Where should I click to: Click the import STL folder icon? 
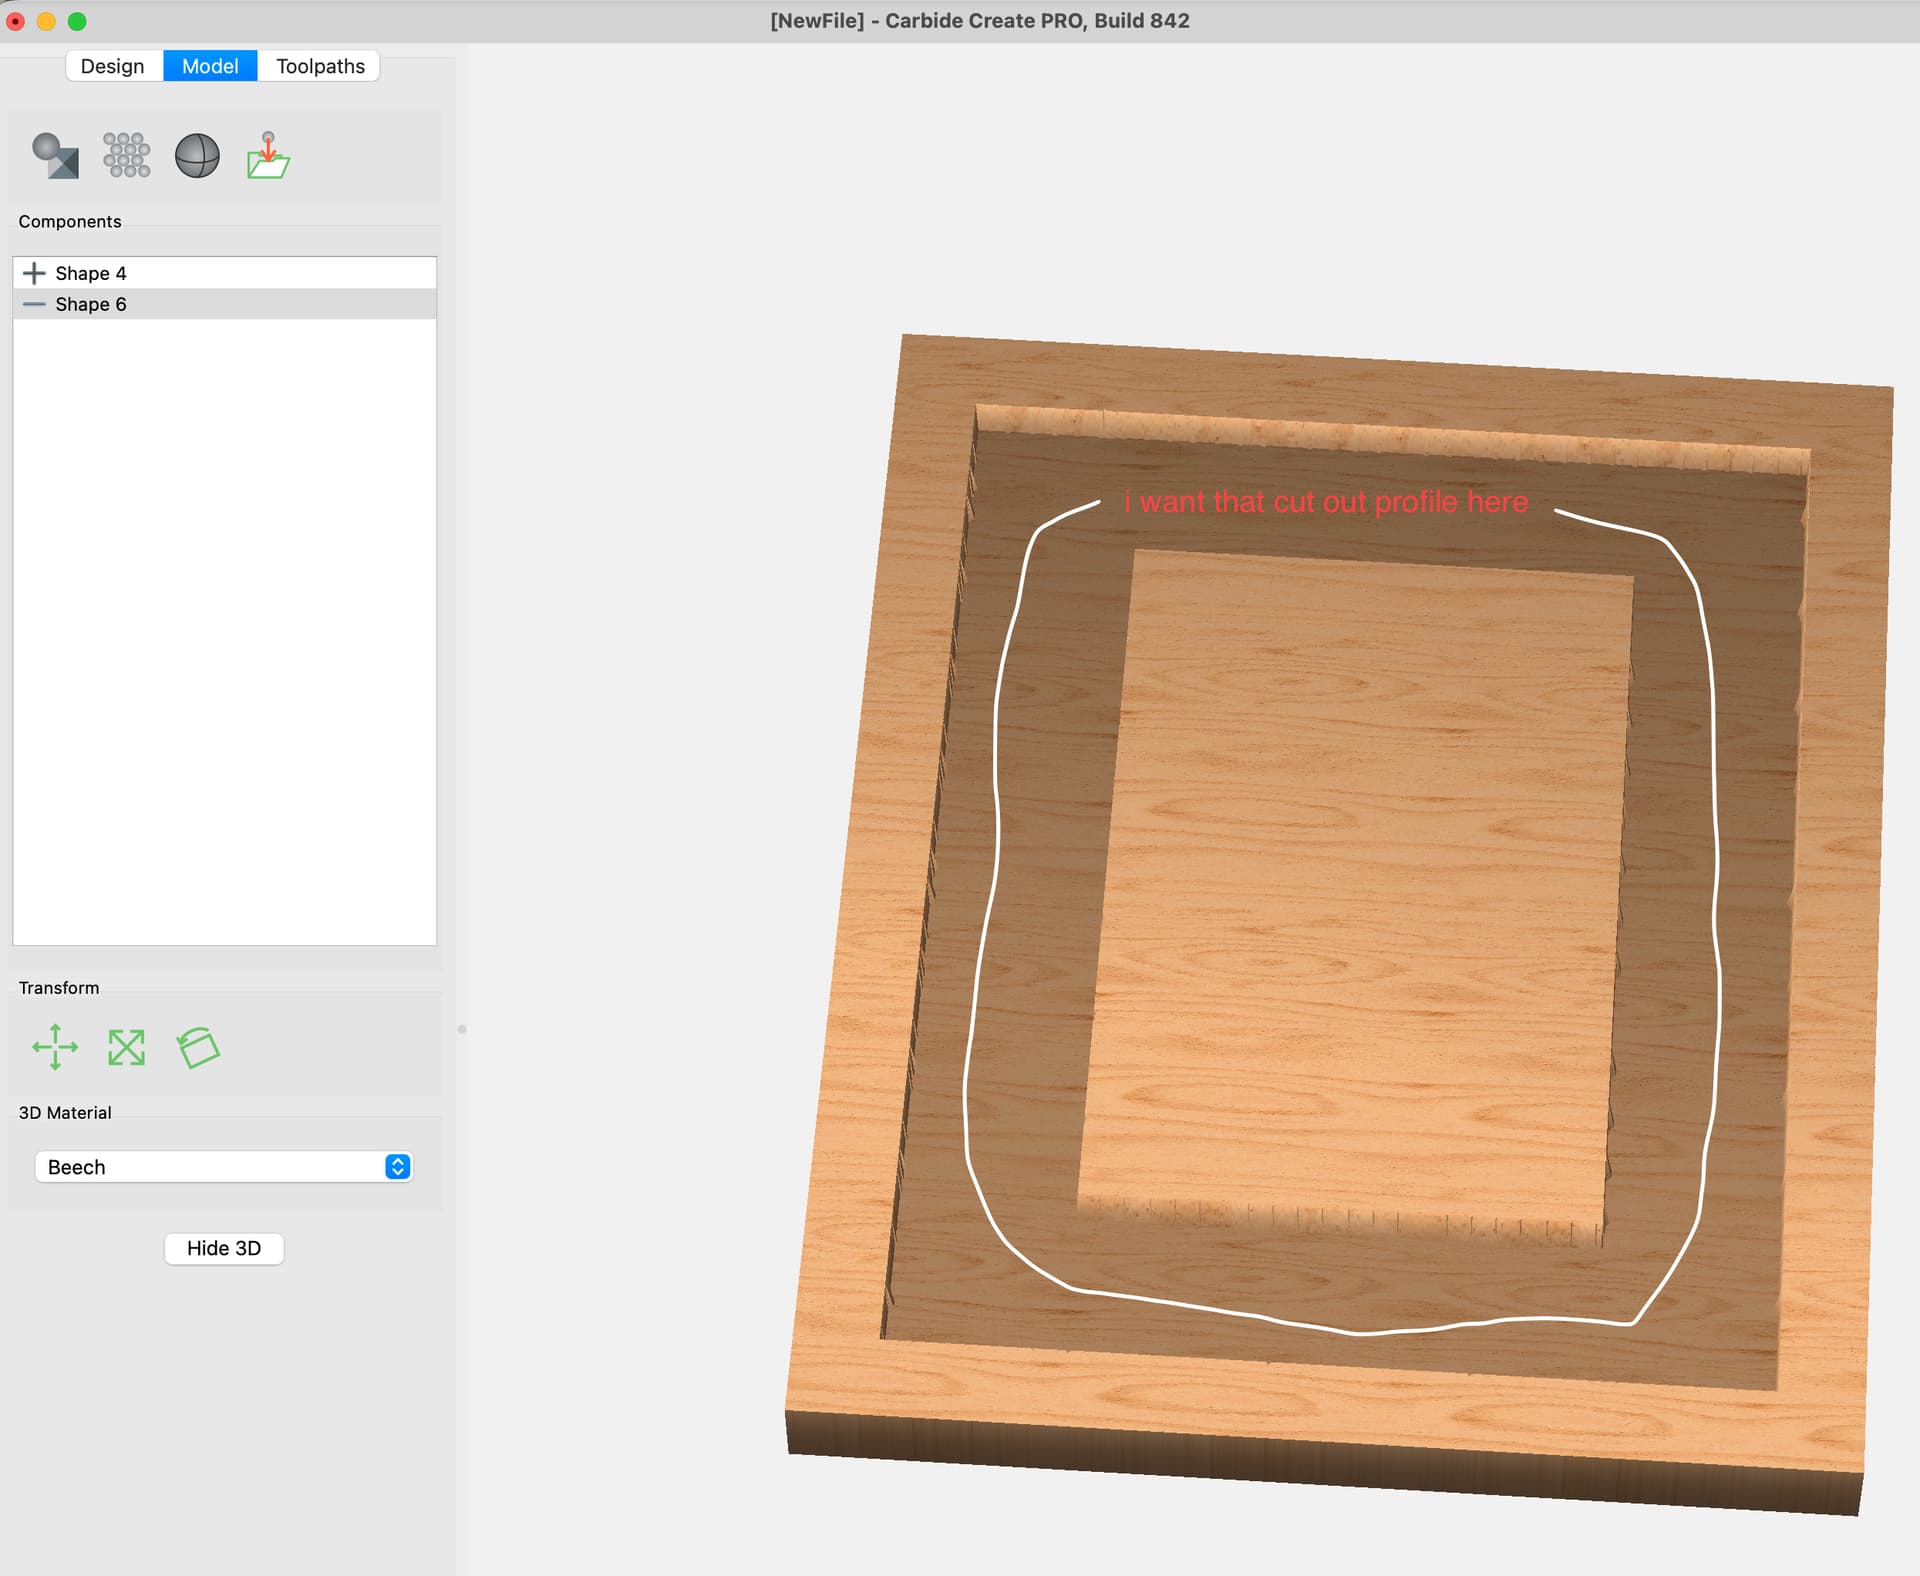268,155
